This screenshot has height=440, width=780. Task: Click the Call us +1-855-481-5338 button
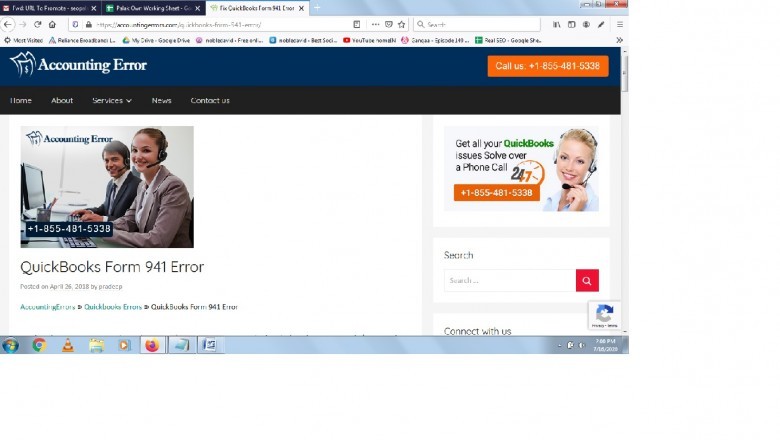click(x=548, y=66)
